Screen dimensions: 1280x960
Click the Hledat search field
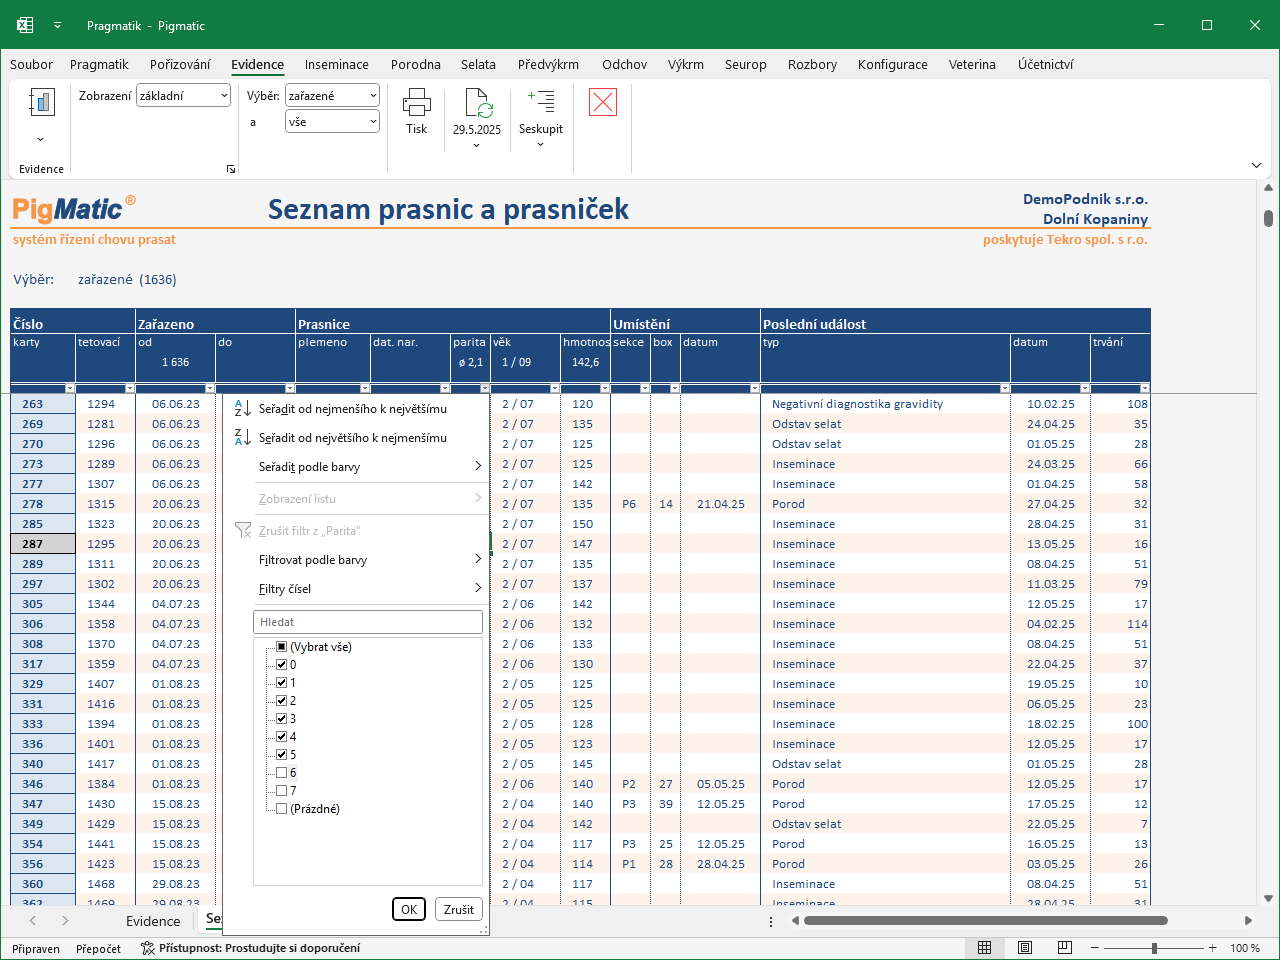click(368, 622)
